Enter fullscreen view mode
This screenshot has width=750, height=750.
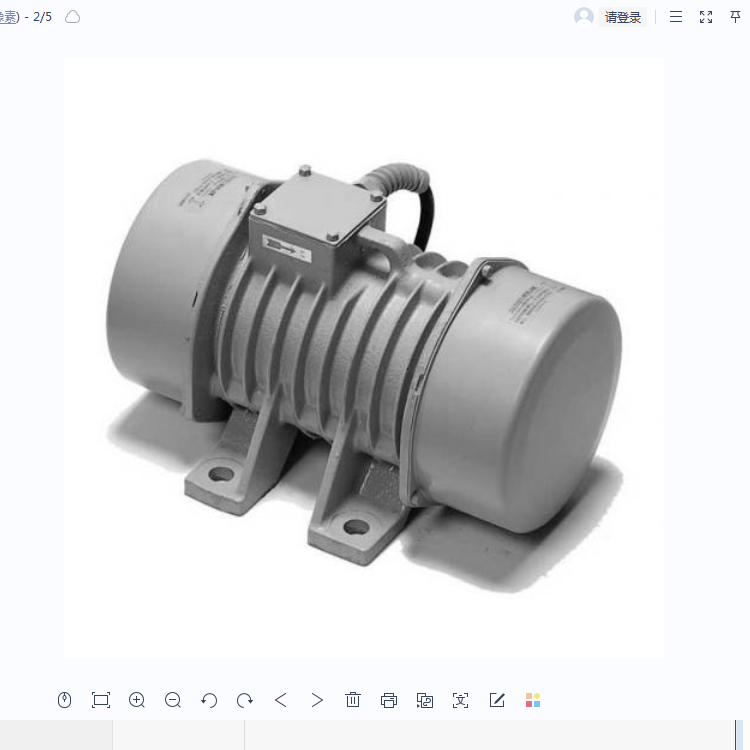click(x=706, y=17)
